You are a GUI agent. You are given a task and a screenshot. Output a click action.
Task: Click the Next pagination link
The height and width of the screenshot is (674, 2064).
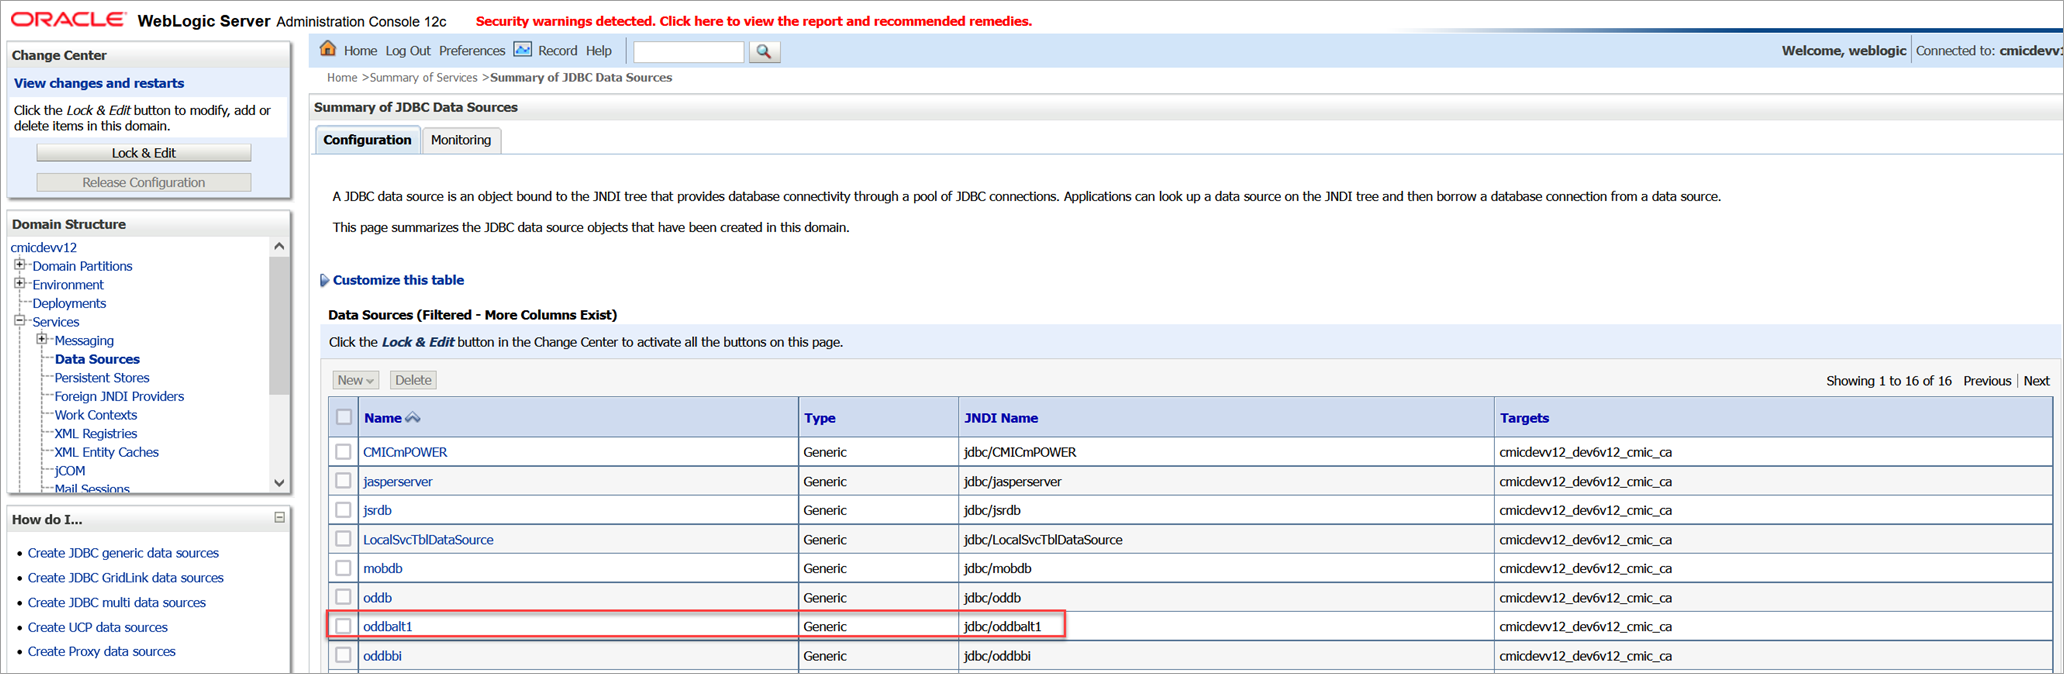2036,381
